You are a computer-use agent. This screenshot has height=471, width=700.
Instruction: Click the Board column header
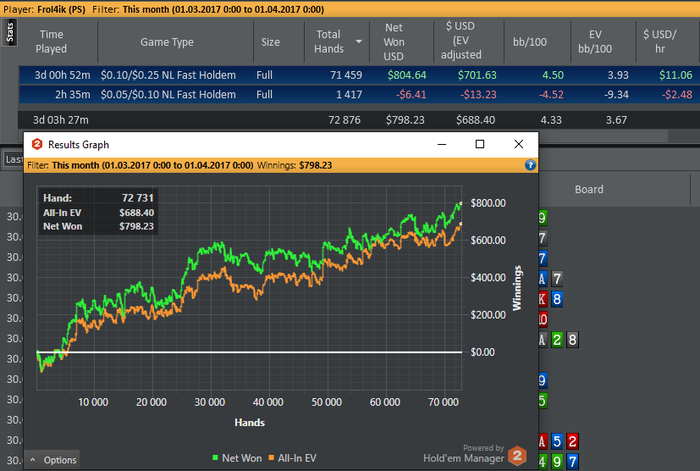[589, 189]
